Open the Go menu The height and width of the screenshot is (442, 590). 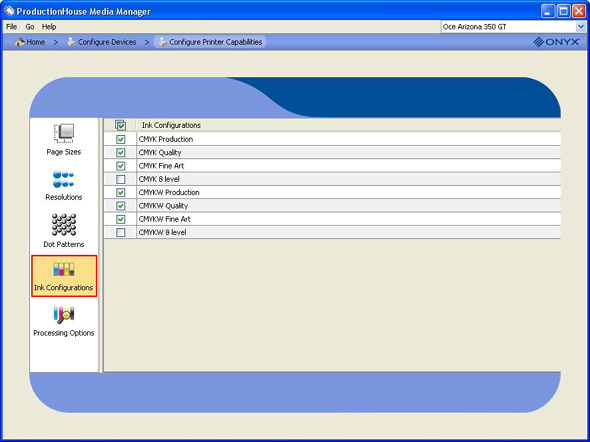coord(30,27)
